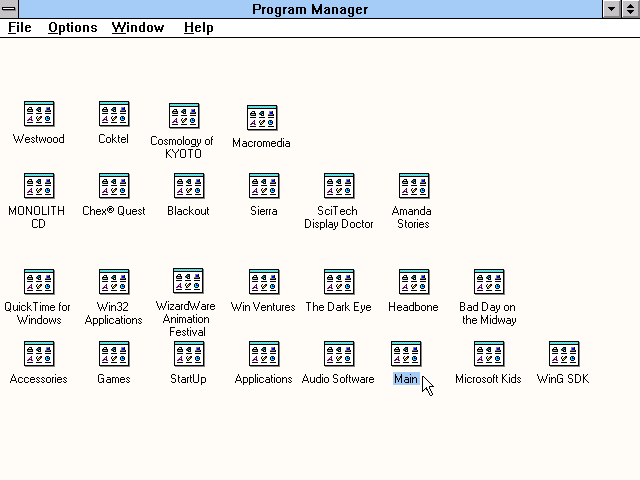The image size is (640, 480).
Task: Select the Win32 Applications group icon
Action: click(x=114, y=282)
